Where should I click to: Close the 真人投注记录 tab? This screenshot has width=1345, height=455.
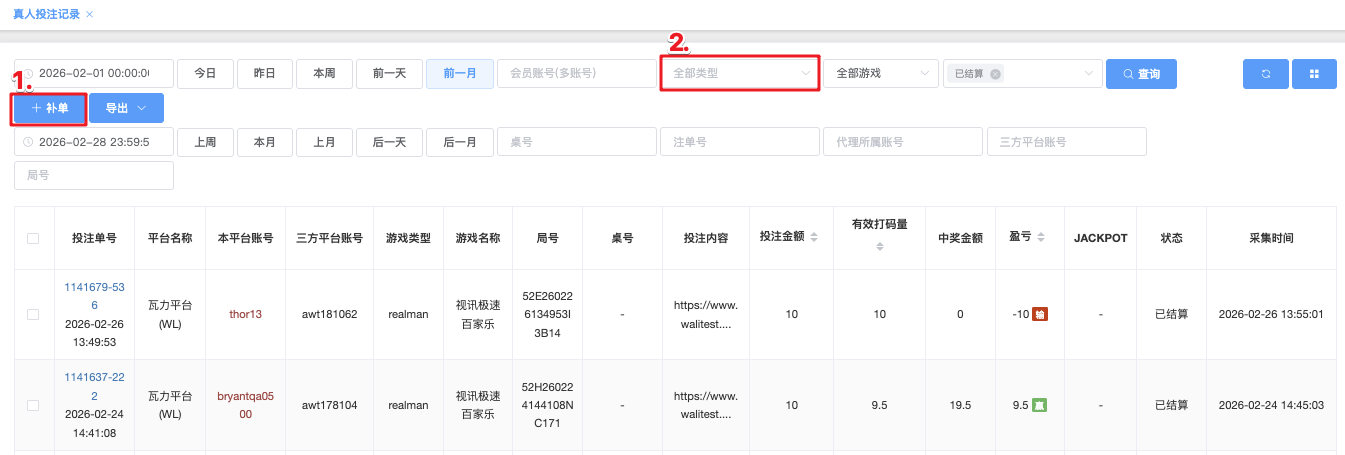[x=90, y=14]
